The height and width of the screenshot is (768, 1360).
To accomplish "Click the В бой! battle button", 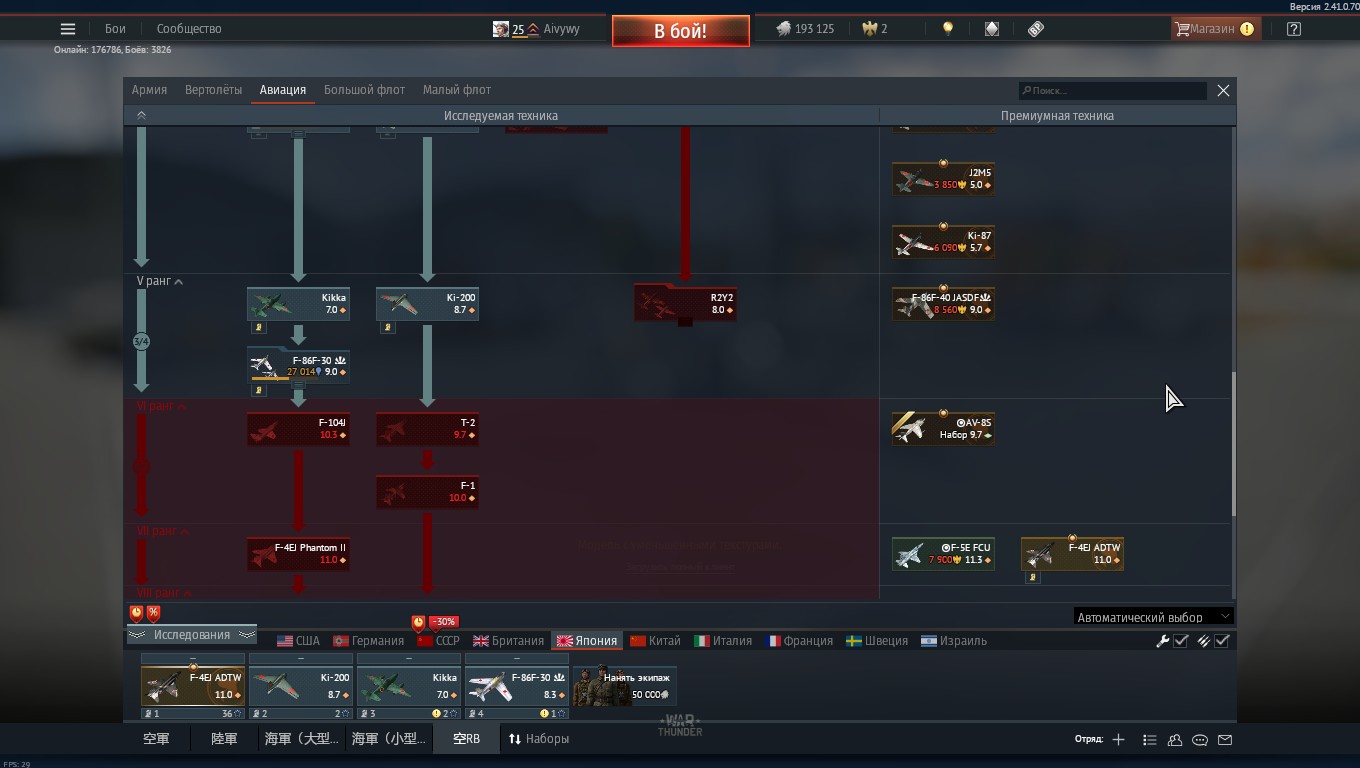I will (x=681, y=31).
